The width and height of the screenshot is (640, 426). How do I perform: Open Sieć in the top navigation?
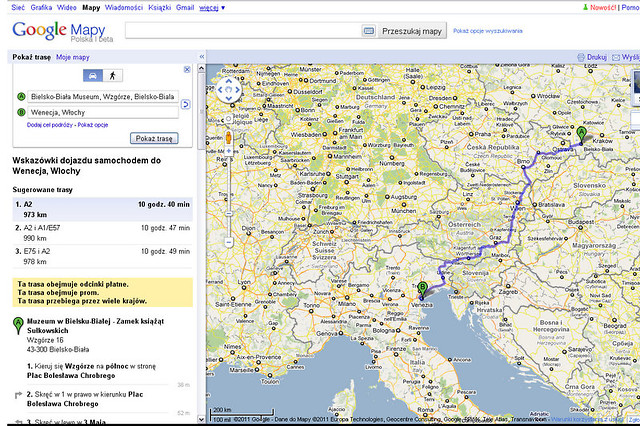click(x=18, y=7)
